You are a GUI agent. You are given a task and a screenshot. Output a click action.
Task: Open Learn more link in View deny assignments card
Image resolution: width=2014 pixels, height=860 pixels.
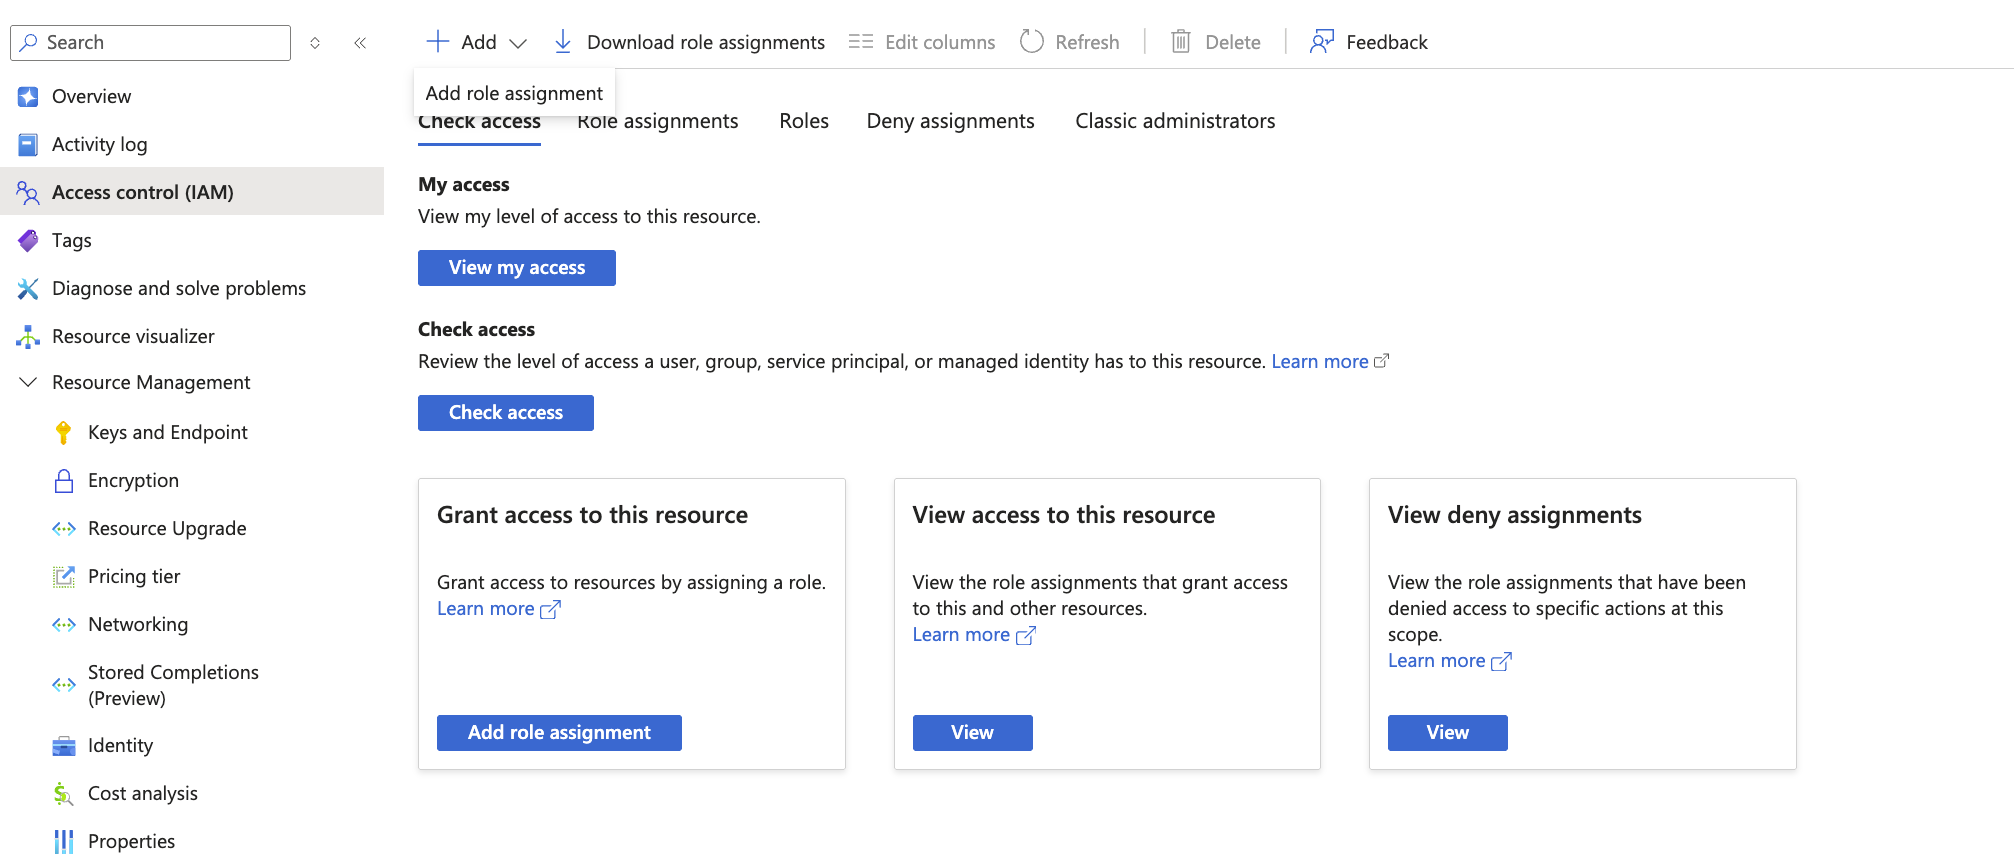pos(1450,661)
